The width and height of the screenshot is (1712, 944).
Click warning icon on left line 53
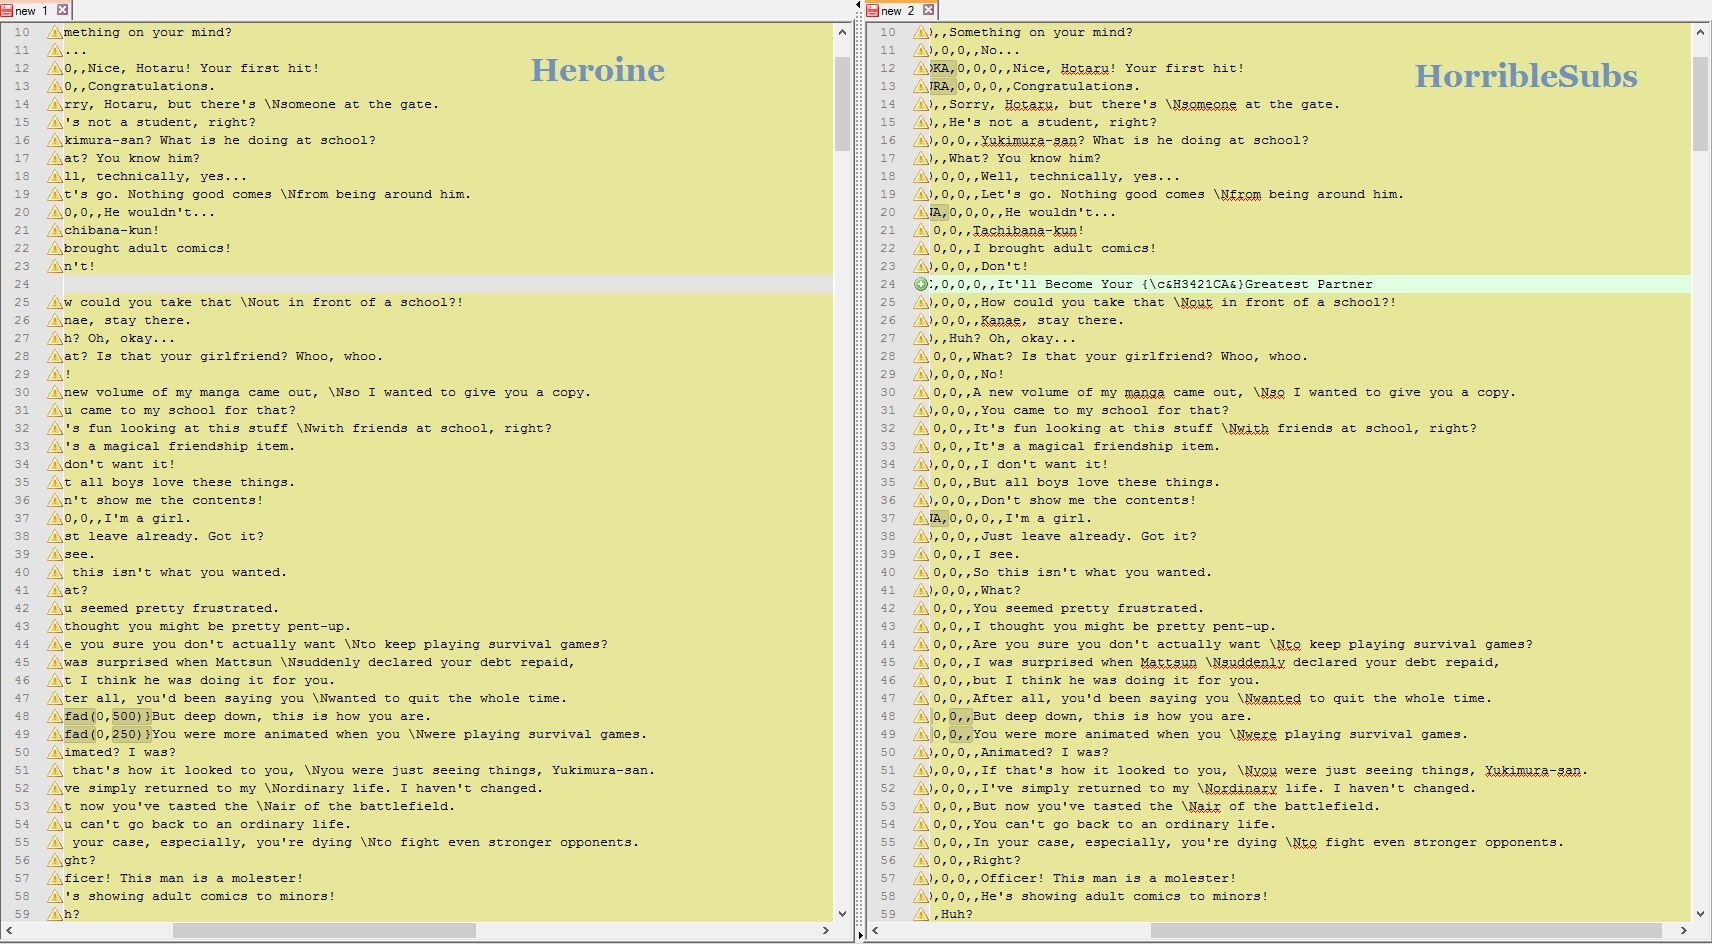pos(55,807)
